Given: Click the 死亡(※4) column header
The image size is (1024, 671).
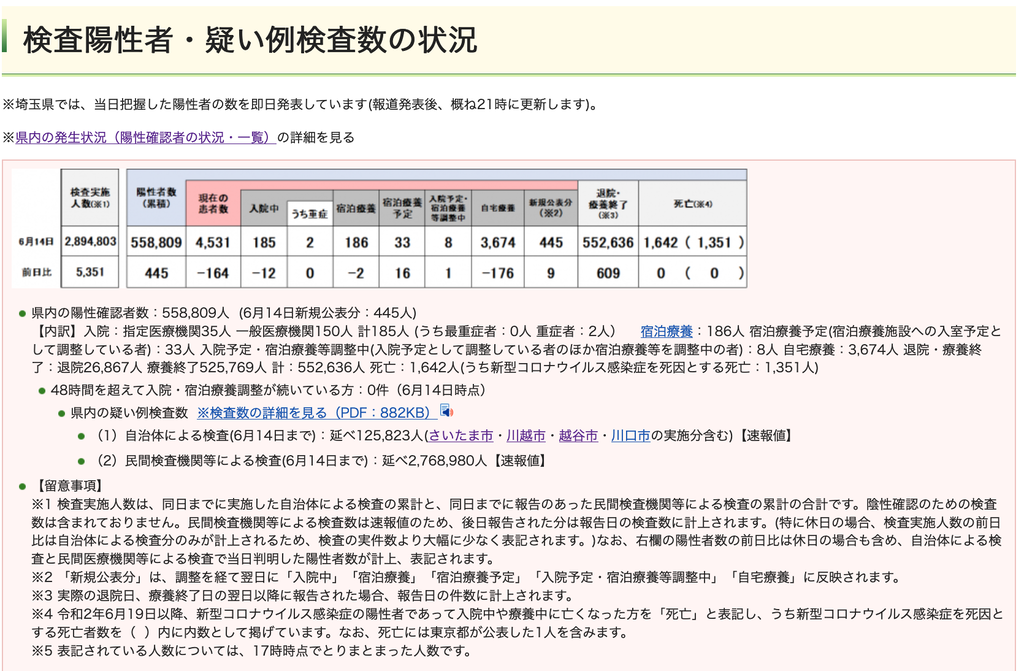Looking at the screenshot, I should [693, 204].
